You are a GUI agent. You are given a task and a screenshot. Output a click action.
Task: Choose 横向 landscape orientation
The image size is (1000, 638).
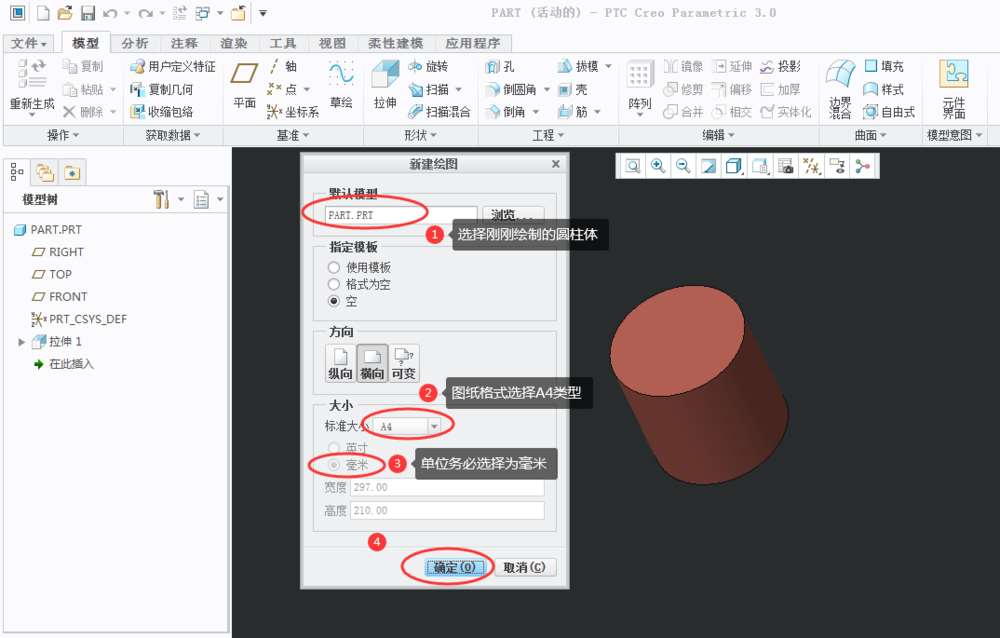coord(372,363)
